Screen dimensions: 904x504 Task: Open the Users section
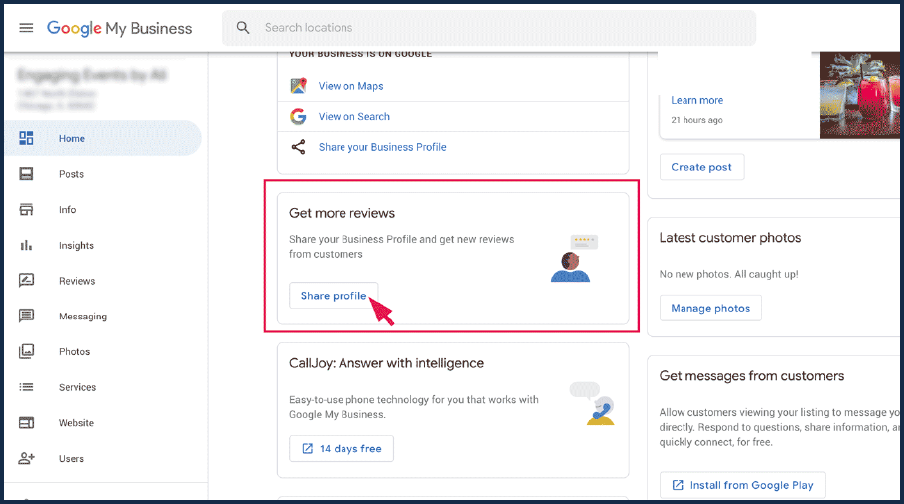(x=71, y=459)
